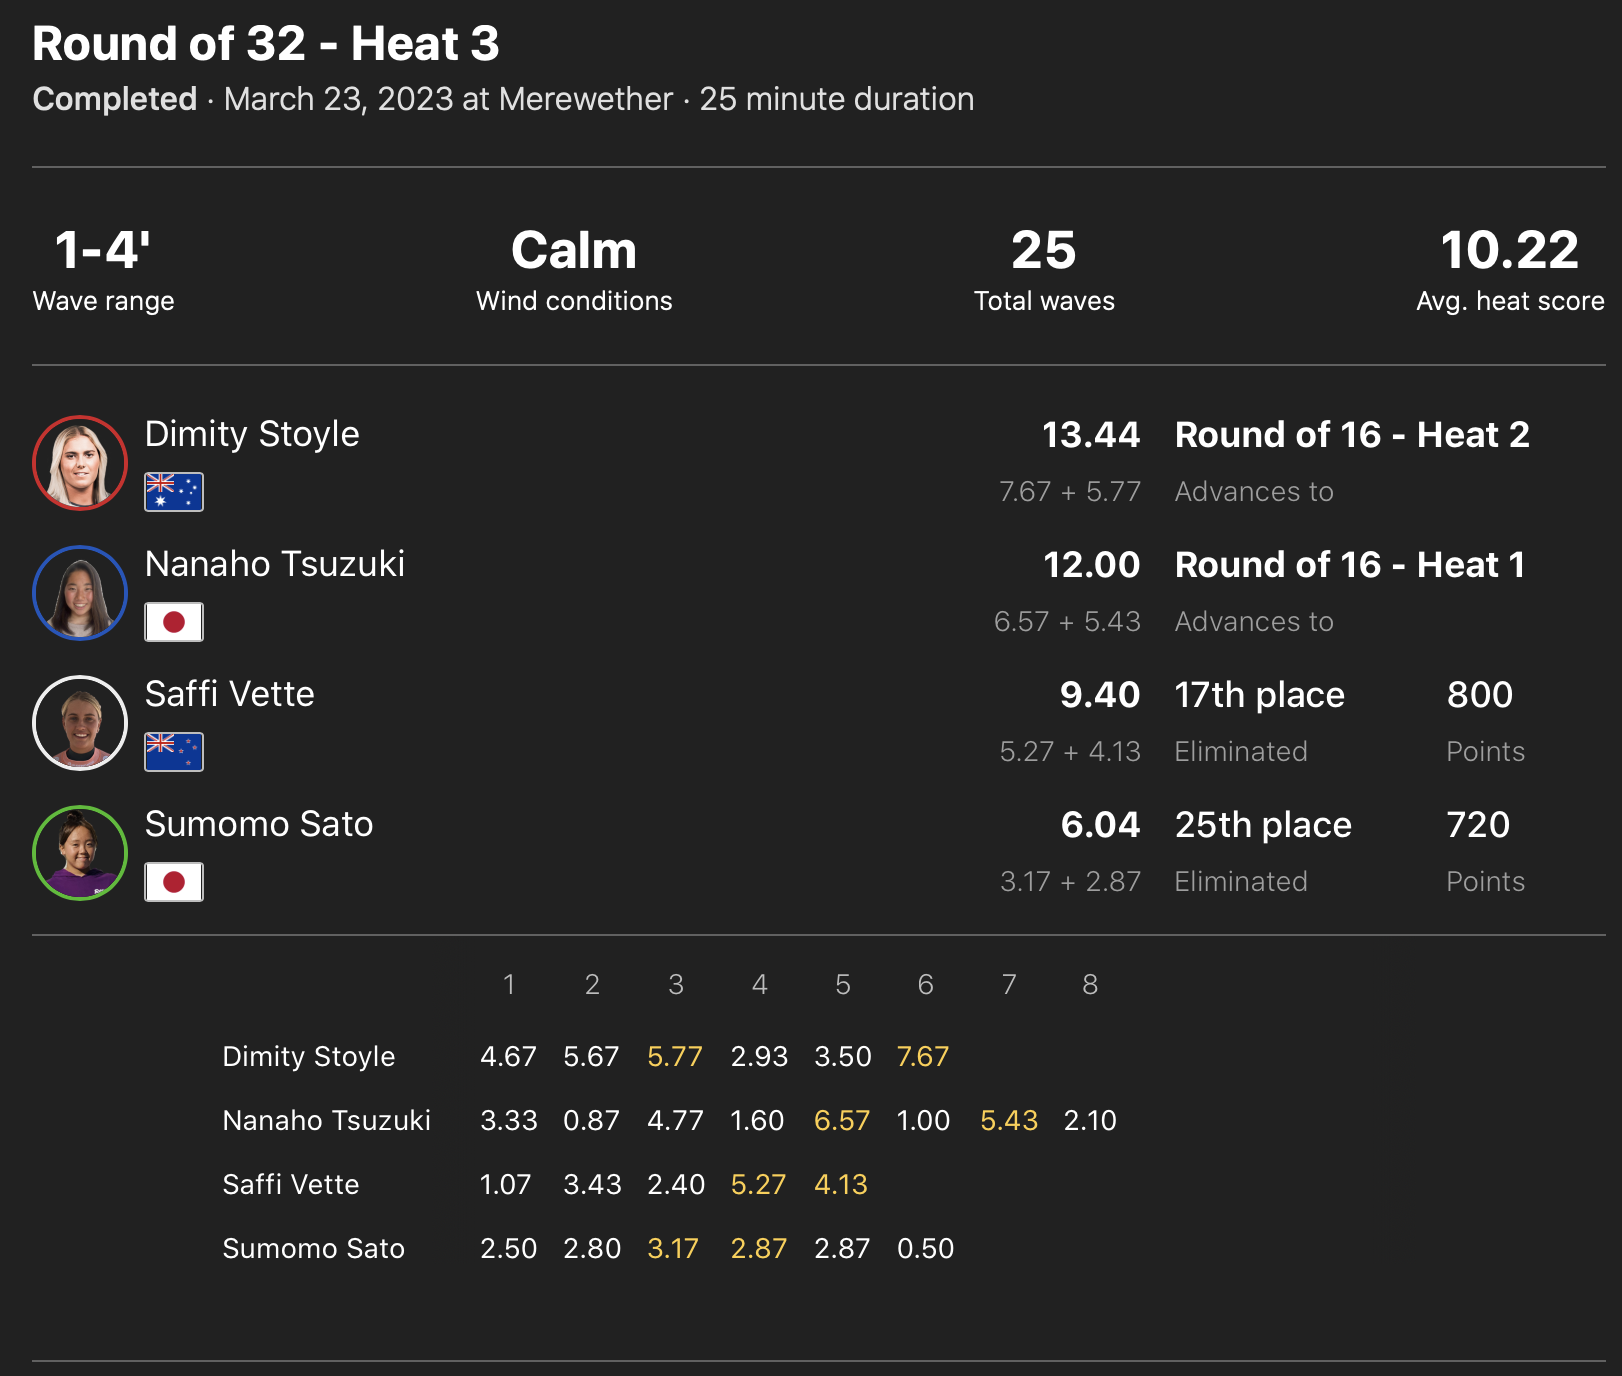Open Round of 16 - Heat 1 link

(1350, 565)
